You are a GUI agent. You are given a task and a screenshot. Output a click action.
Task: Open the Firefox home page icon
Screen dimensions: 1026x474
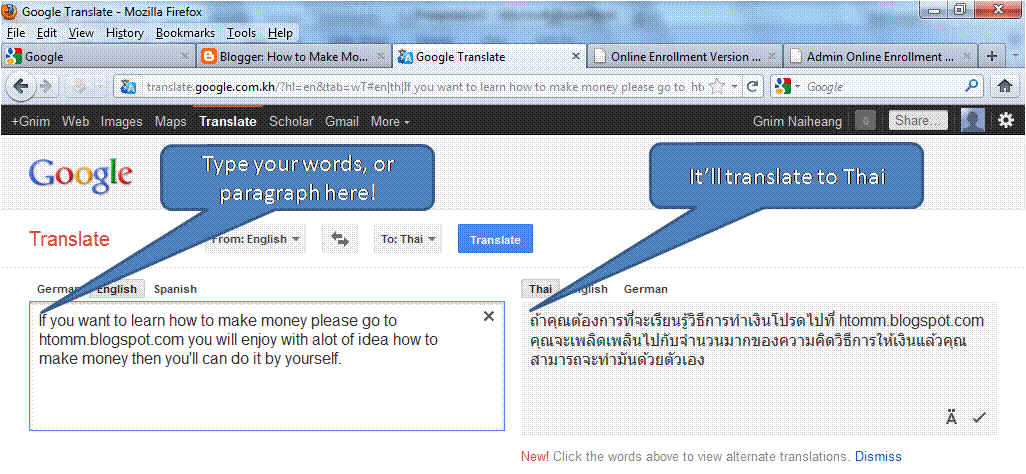[1004, 86]
